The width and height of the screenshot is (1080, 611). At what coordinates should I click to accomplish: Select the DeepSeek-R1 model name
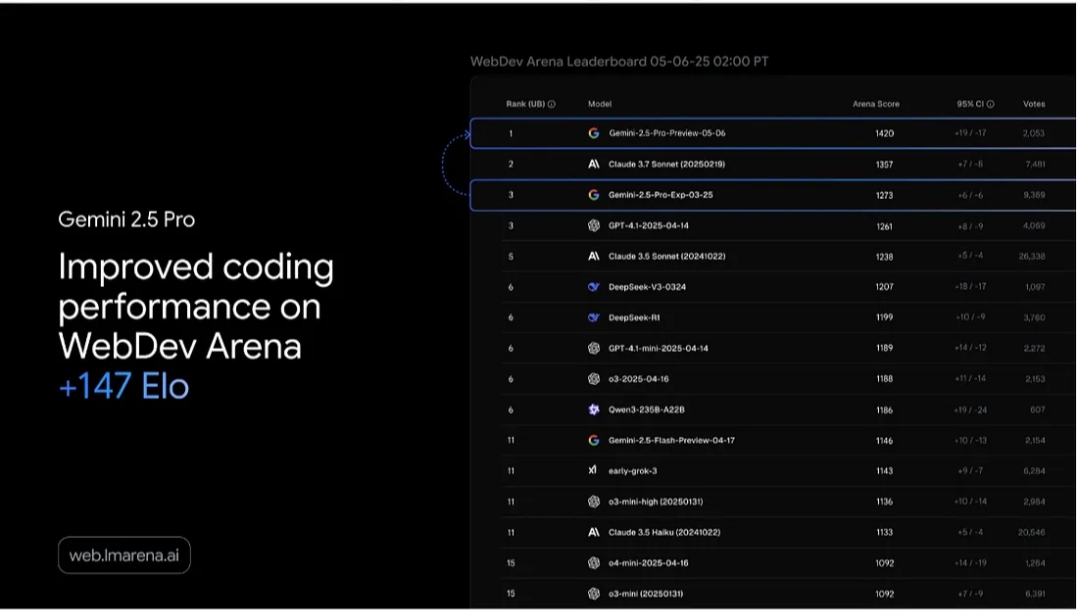(634, 318)
